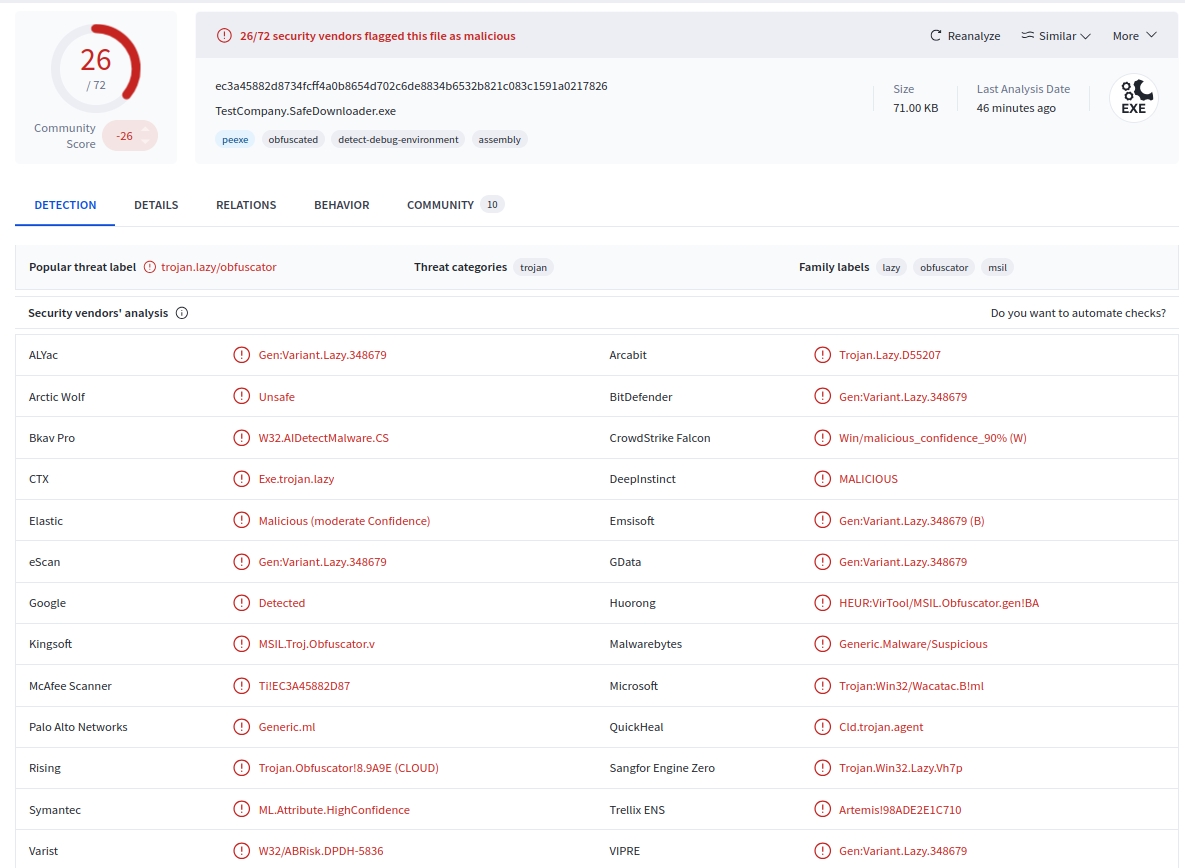This screenshot has width=1185, height=868.
Task: Click alert icon beside CrowdStrike Falcon's result
Action: pos(822,438)
